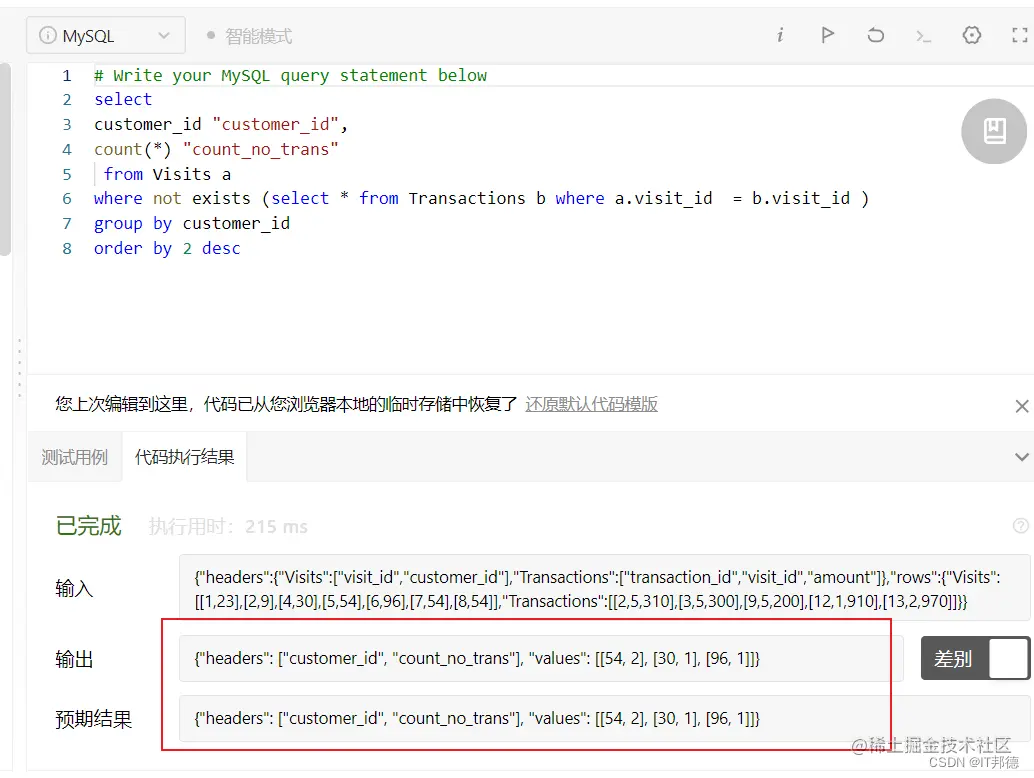Click the editor vertical scrollbar
This screenshot has width=1034, height=778.
click(x=5, y=159)
